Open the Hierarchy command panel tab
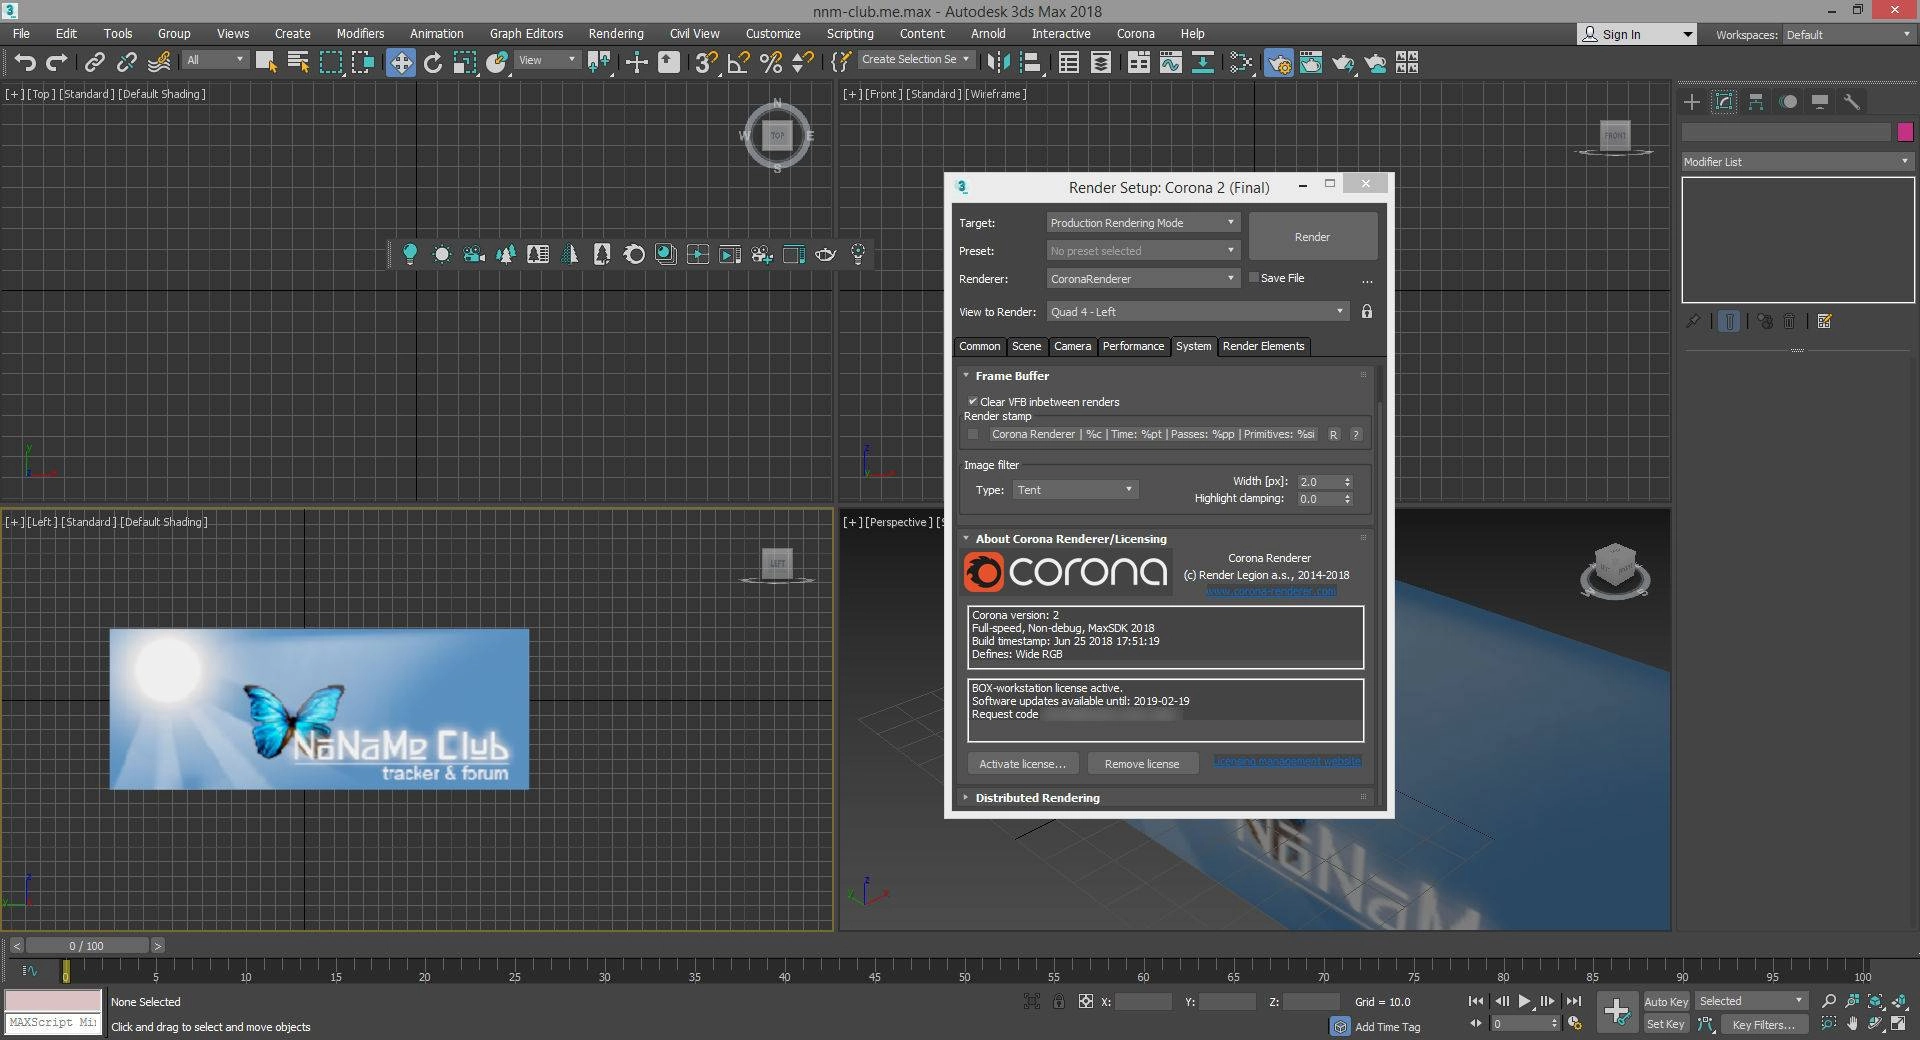This screenshot has width=1920, height=1040. tap(1756, 102)
